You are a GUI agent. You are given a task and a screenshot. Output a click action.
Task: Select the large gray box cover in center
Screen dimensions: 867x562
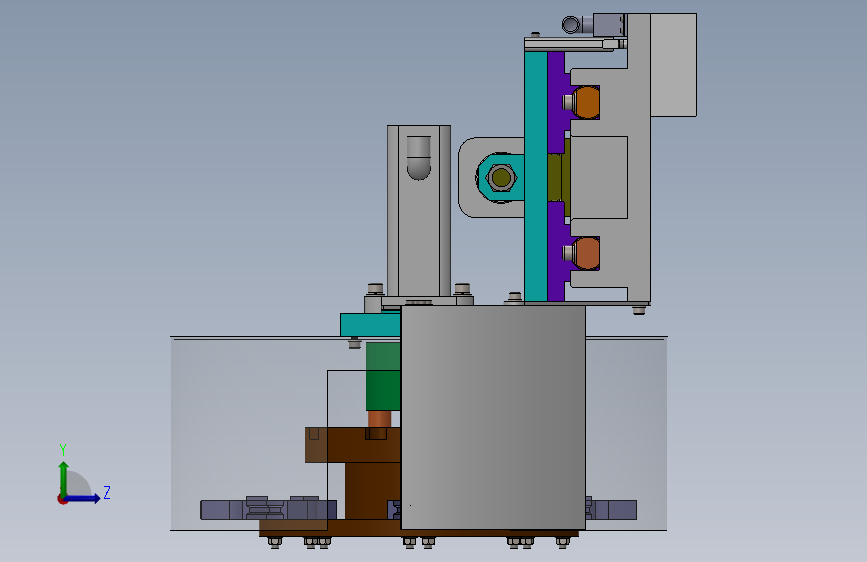[493, 417]
